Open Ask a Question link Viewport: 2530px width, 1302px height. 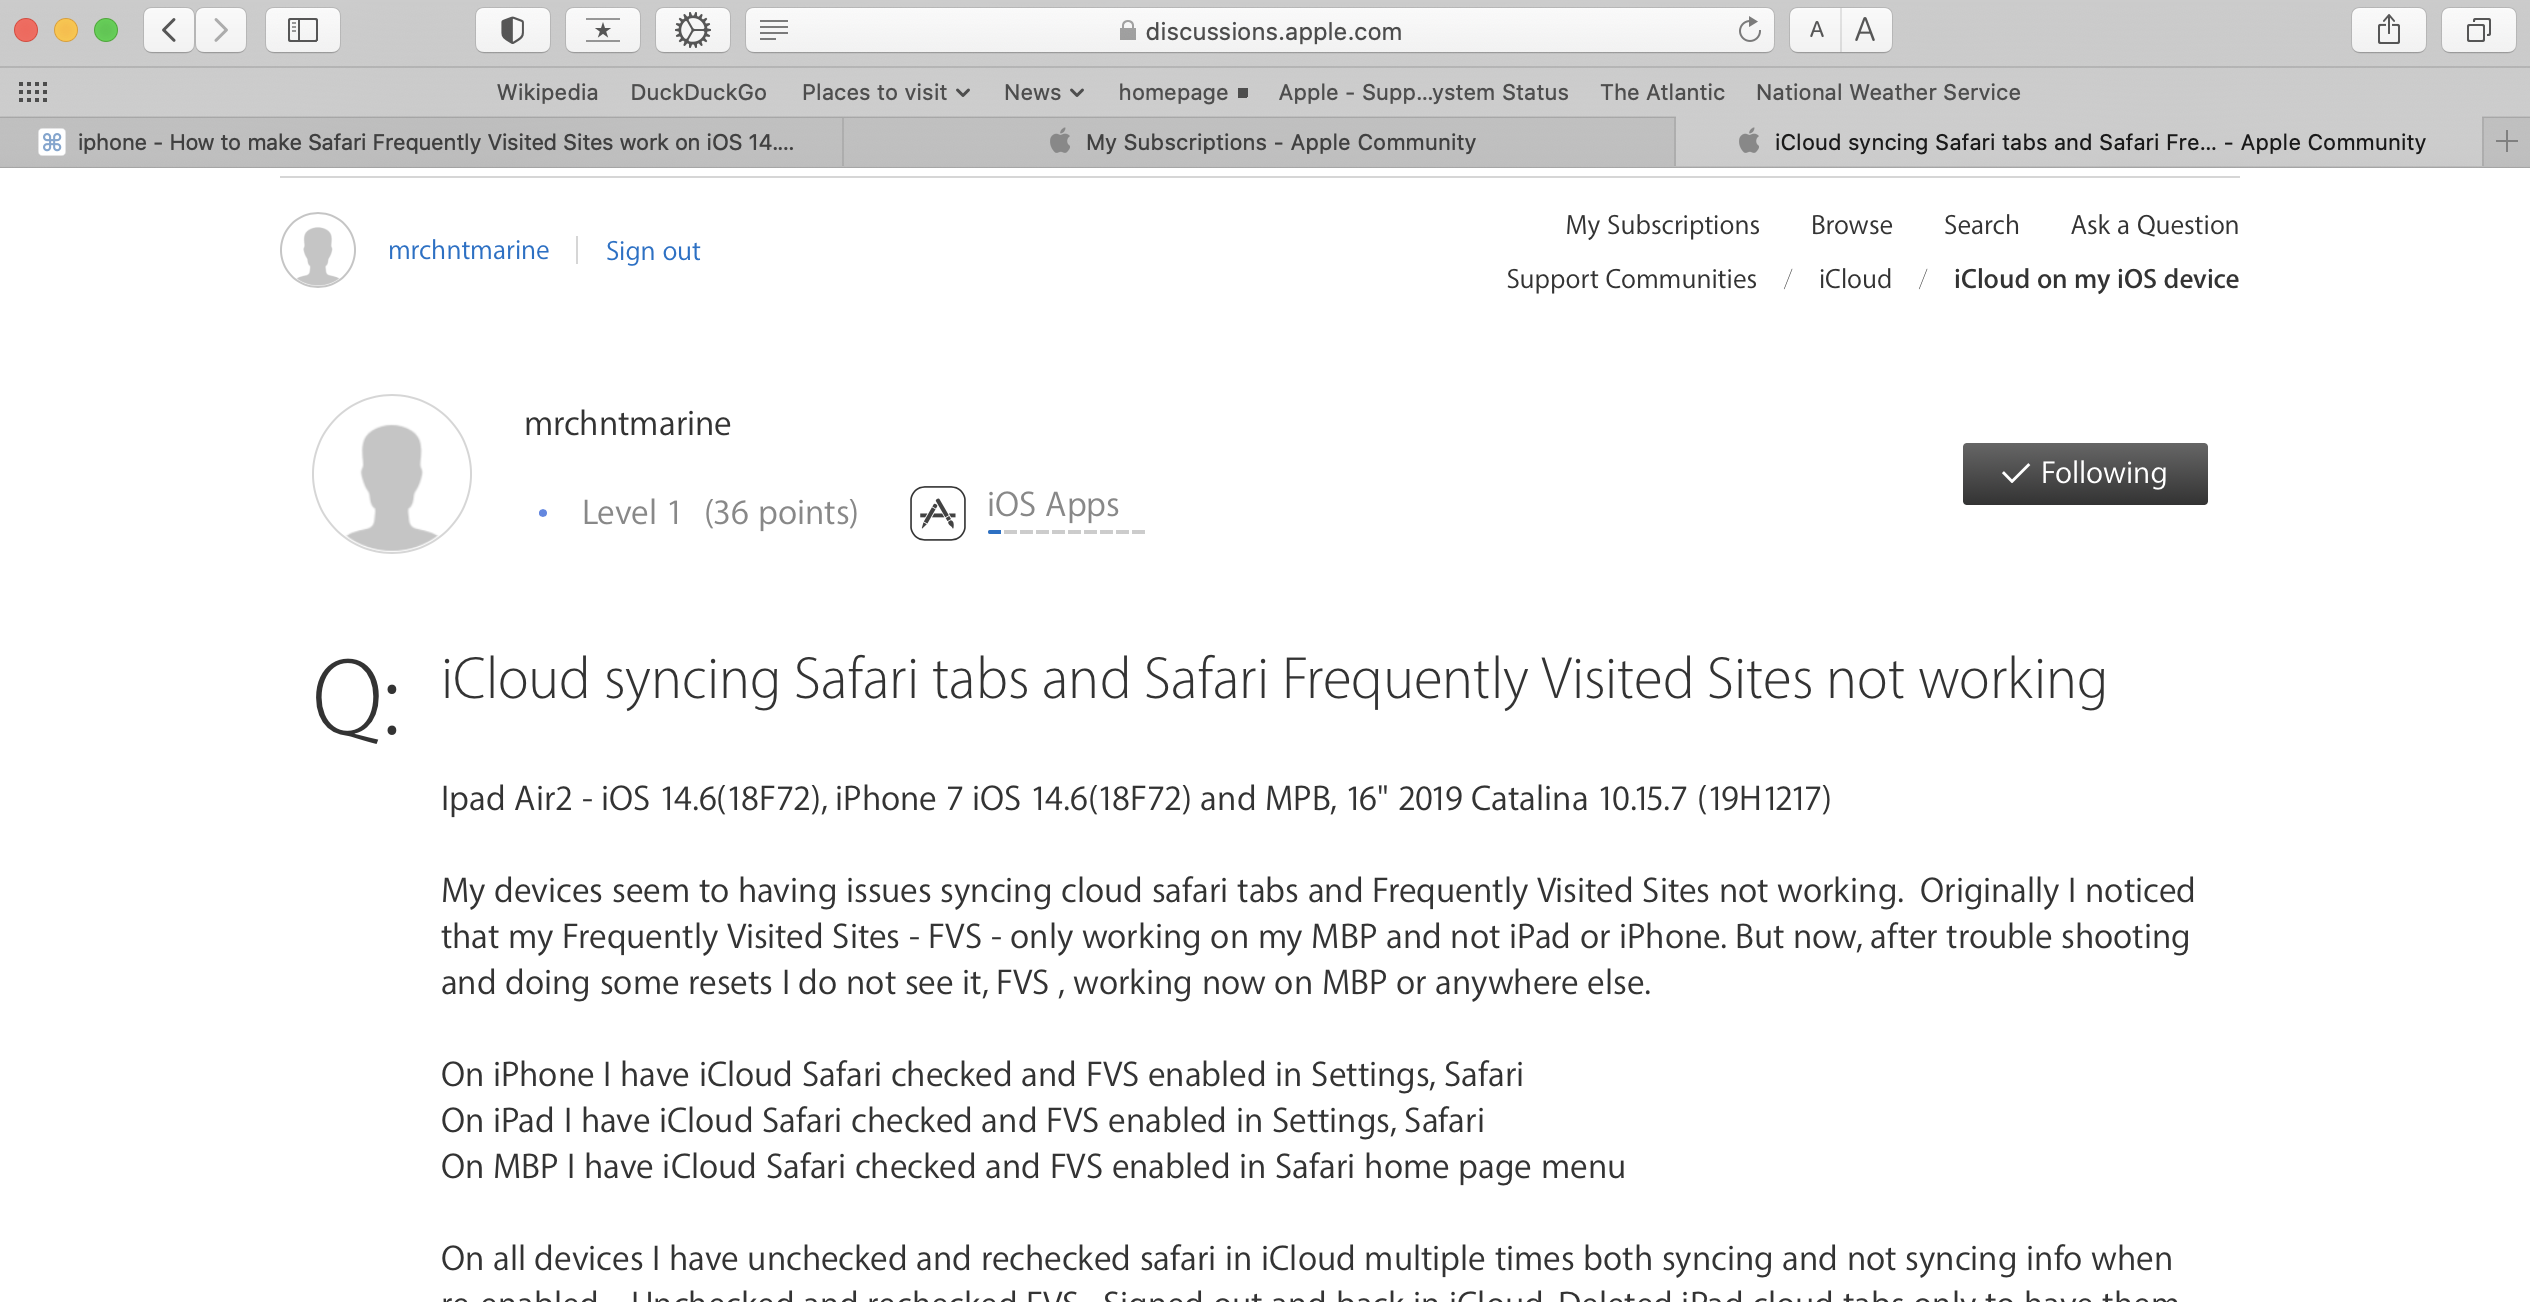[x=2154, y=225]
